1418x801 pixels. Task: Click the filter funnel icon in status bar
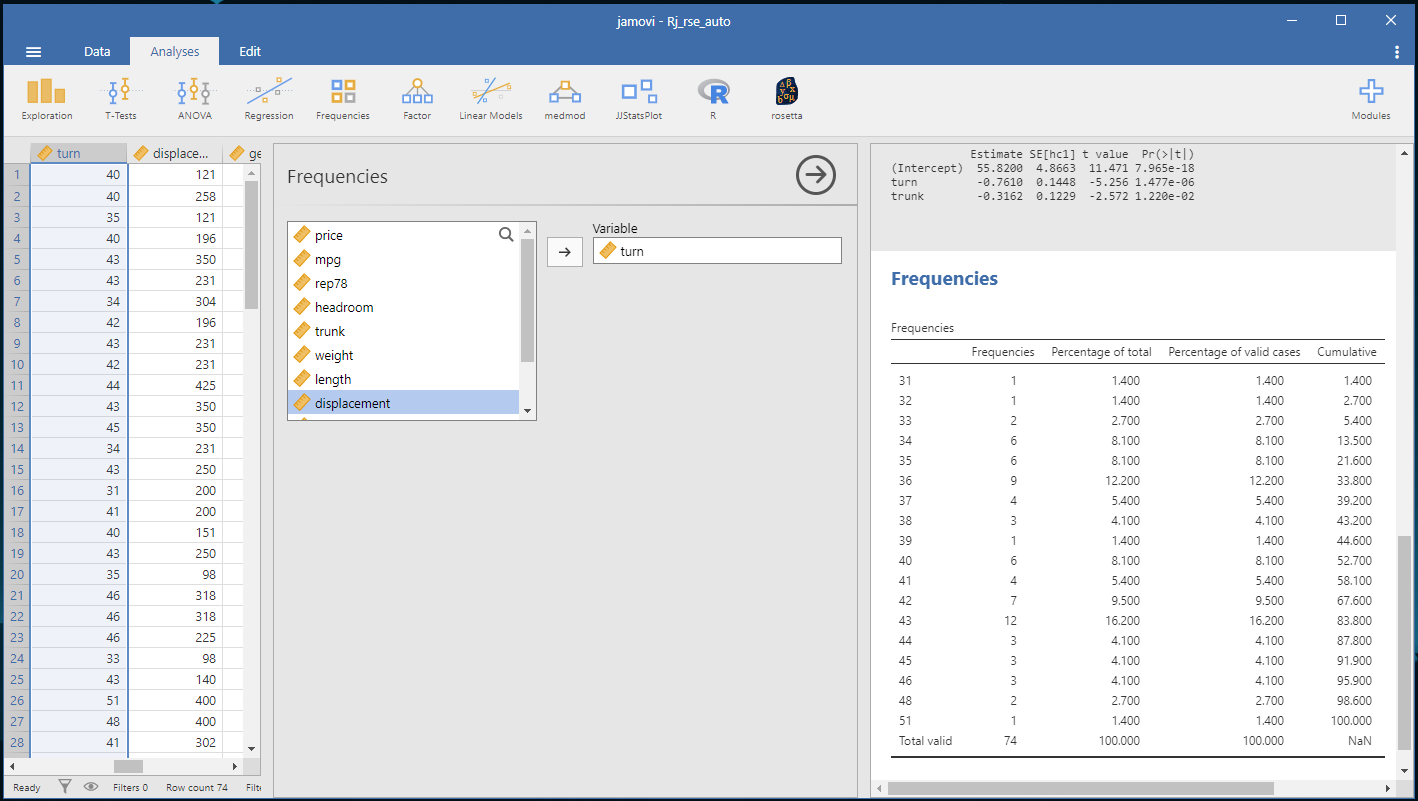[x=65, y=787]
